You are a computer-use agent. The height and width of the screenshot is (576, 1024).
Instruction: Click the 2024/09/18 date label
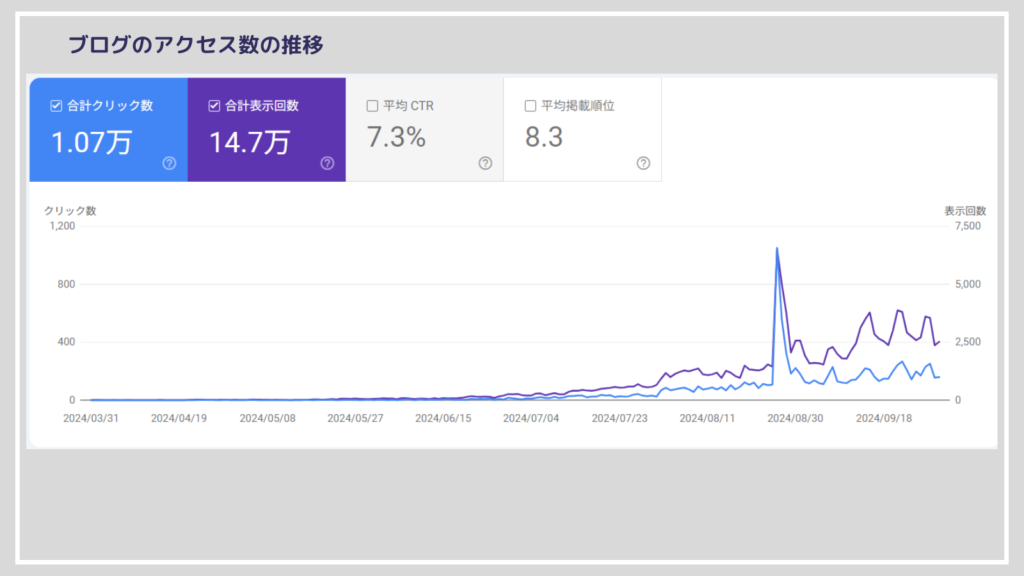click(884, 419)
